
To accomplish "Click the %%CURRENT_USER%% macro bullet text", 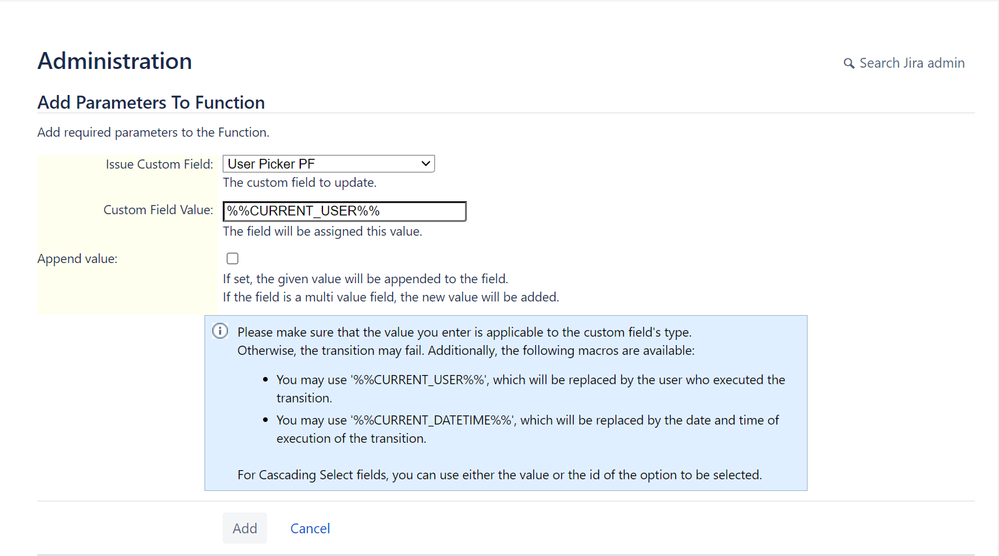I will 531,388.
